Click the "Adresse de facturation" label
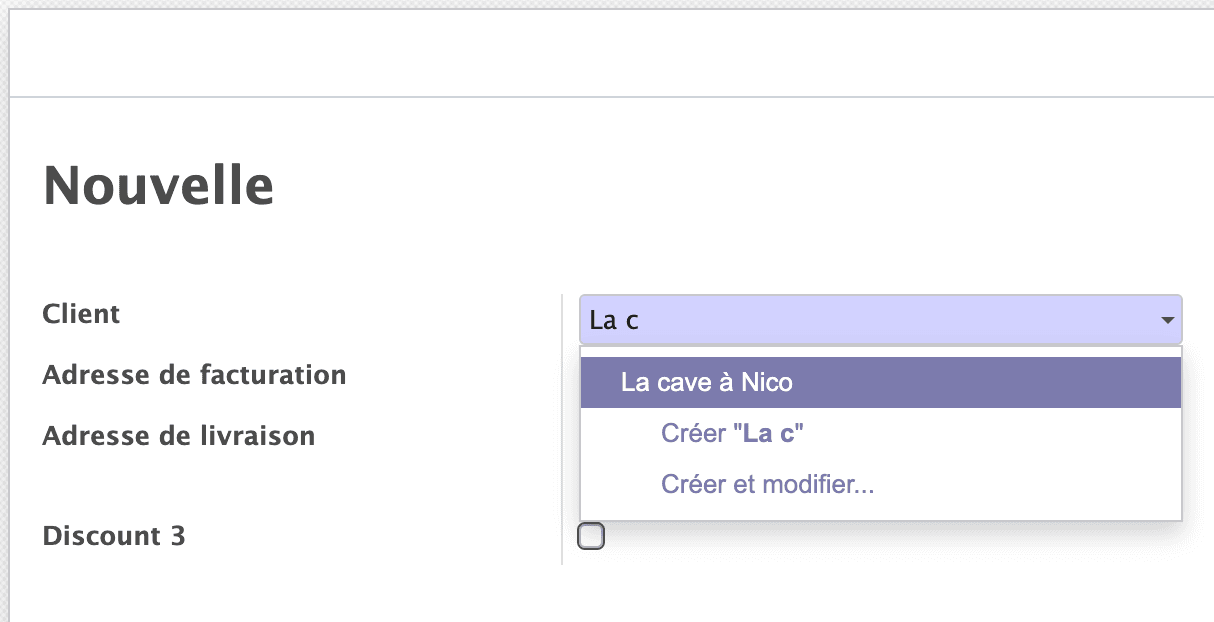The height and width of the screenshot is (622, 1214). tap(194, 375)
